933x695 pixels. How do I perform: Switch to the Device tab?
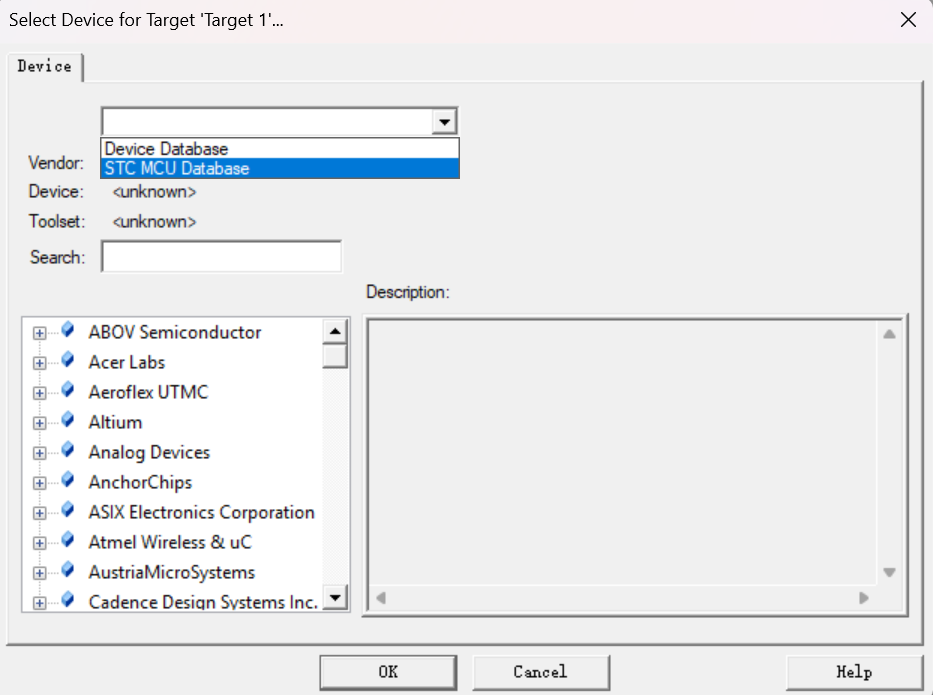click(45, 67)
